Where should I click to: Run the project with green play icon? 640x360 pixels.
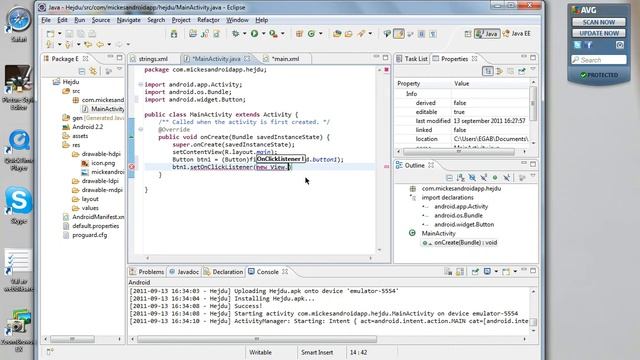pos(254,33)
